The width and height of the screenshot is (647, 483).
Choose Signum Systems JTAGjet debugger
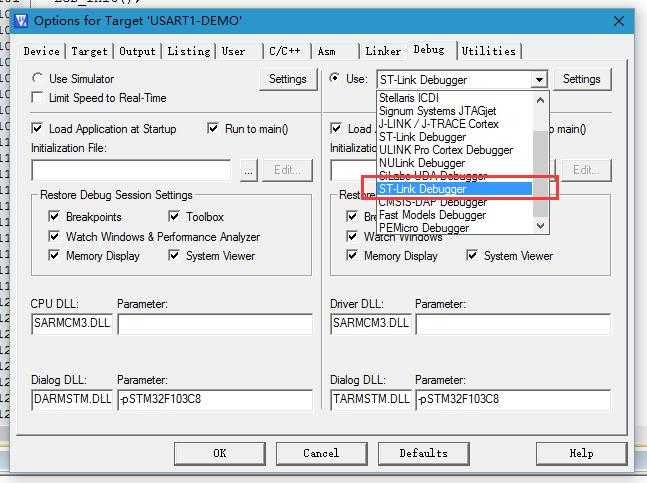pos(454,111)
